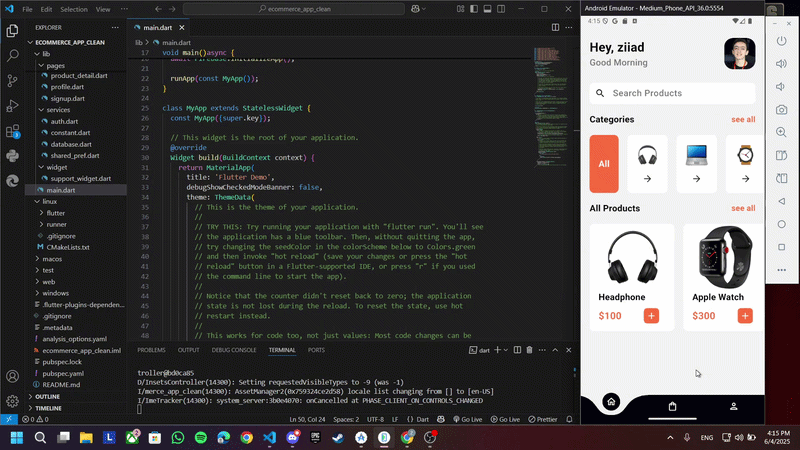Switch to the OUTPUT panel tab
800x450 pixels.
coord(188,350)
